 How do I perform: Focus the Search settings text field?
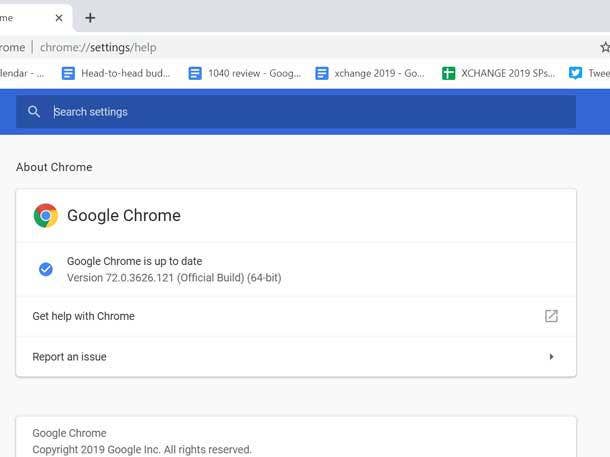[300, 112]
